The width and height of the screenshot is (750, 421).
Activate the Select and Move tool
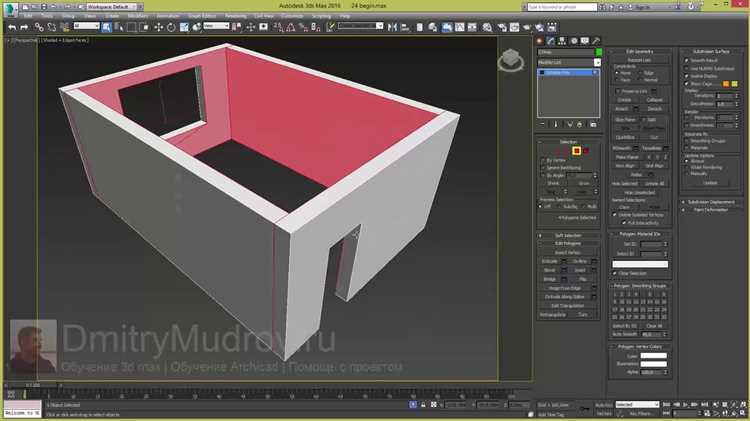pyautogui.click(x=158, y=28)
